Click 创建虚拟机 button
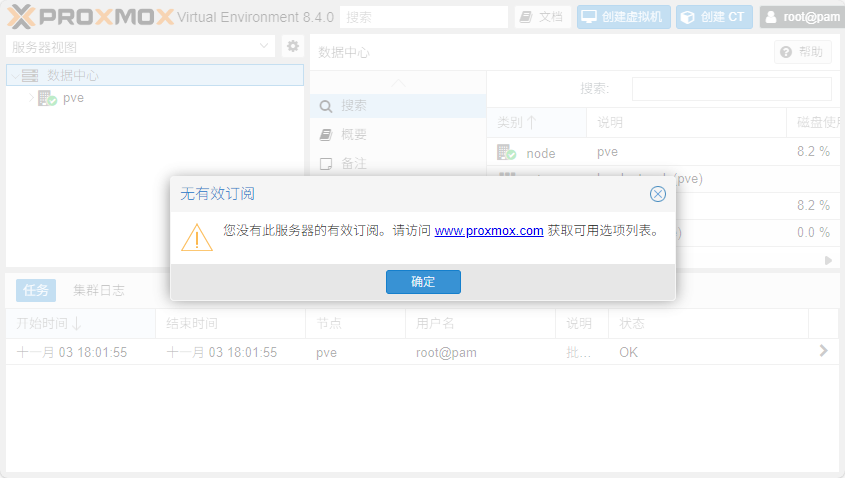 point(623,17)
